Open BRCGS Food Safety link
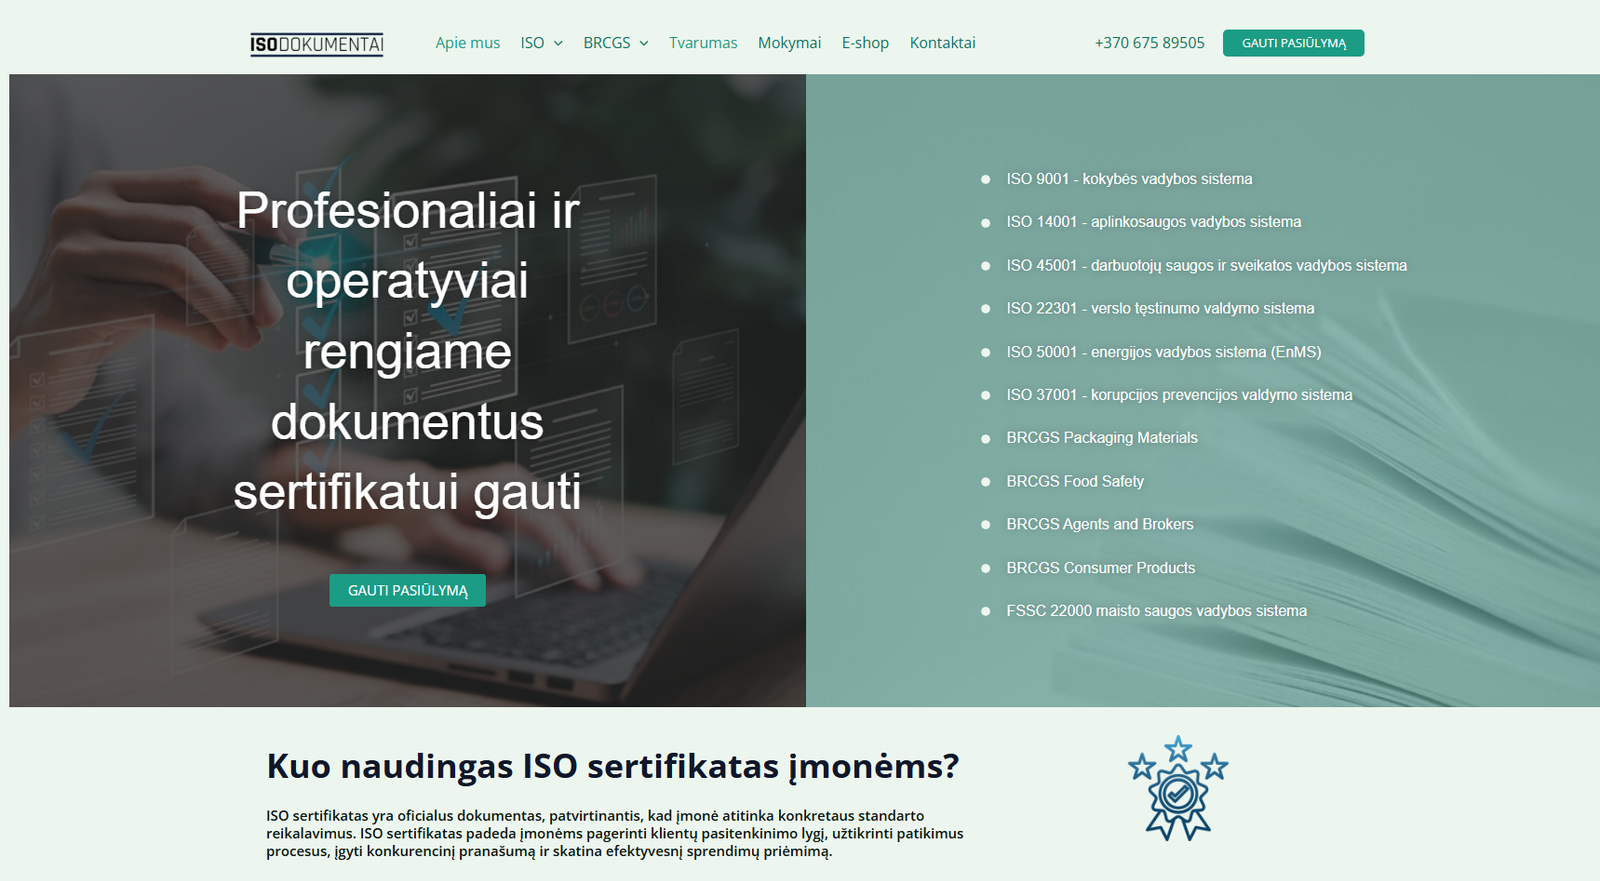 pos(1075,481)
